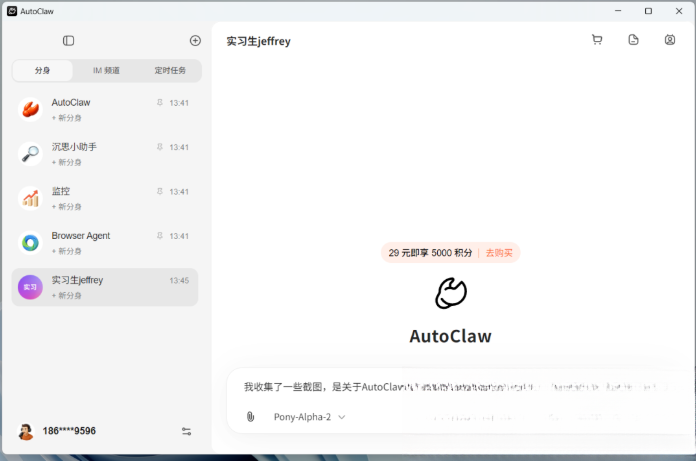696x461 pixels.
Task: Click the pin icon on Browser Agent row
Action: pyautogui.click(x=160, y=236)
